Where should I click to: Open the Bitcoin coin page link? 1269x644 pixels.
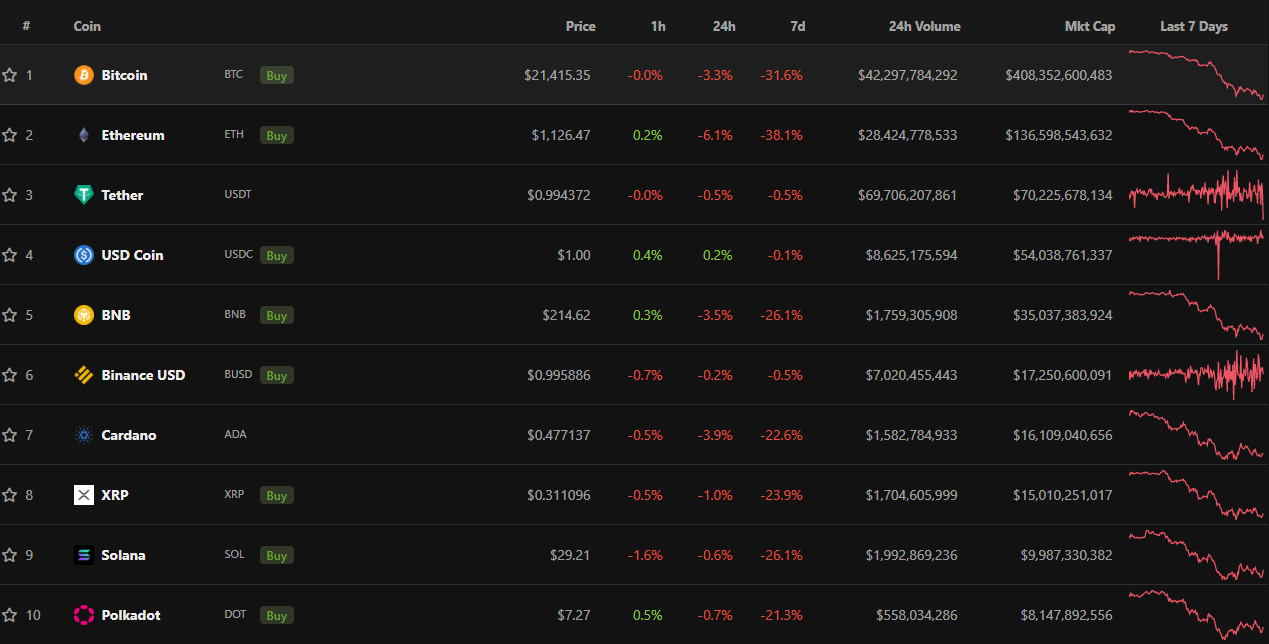click(x=124, y=75)
